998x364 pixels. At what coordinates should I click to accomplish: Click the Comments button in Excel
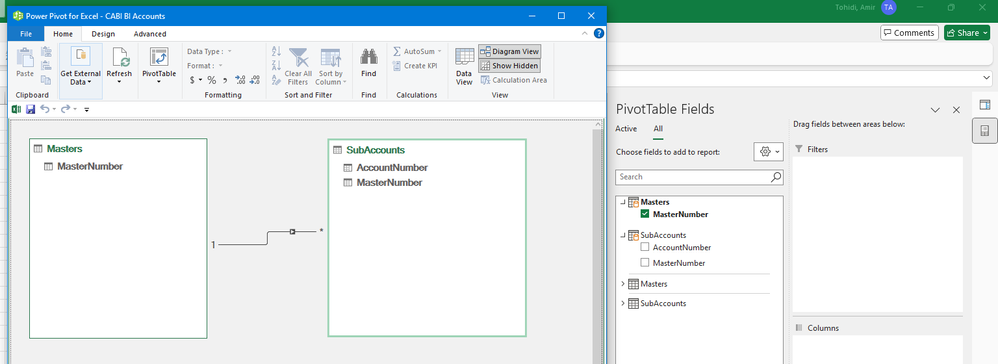tap(910, 32)
